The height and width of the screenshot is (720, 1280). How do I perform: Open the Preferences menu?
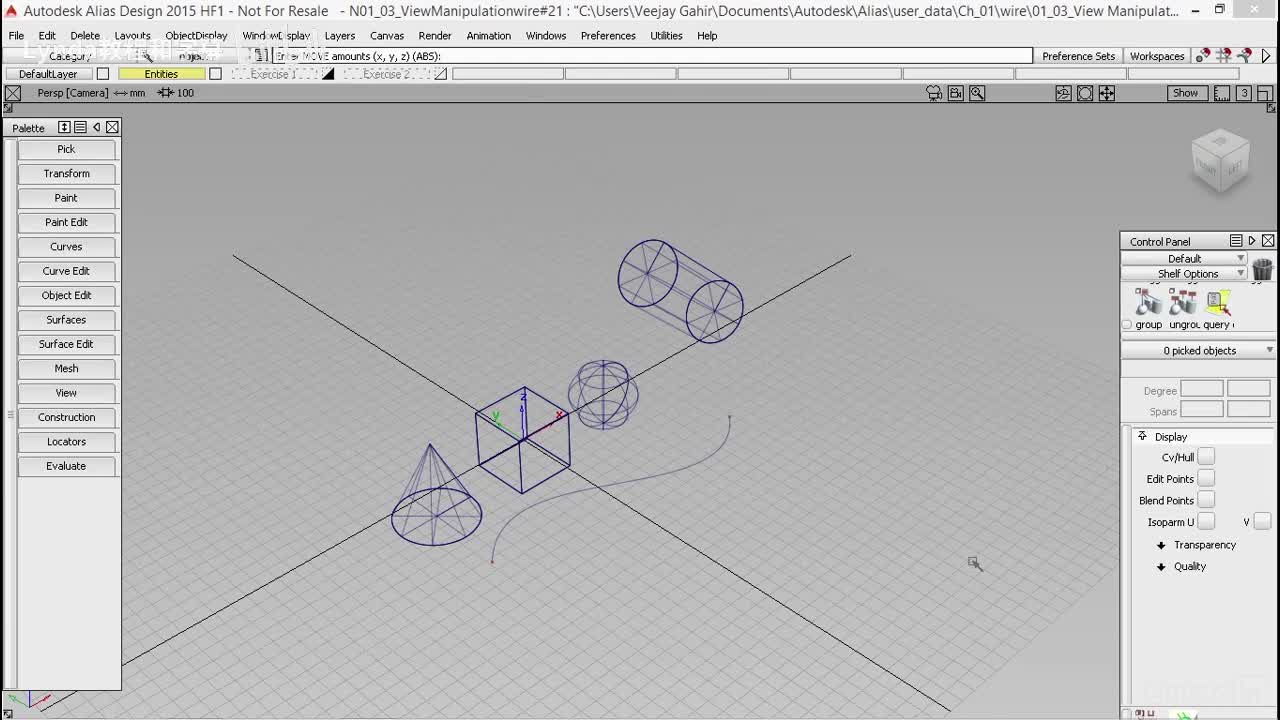pyautogui.click(x=608, y=36)
